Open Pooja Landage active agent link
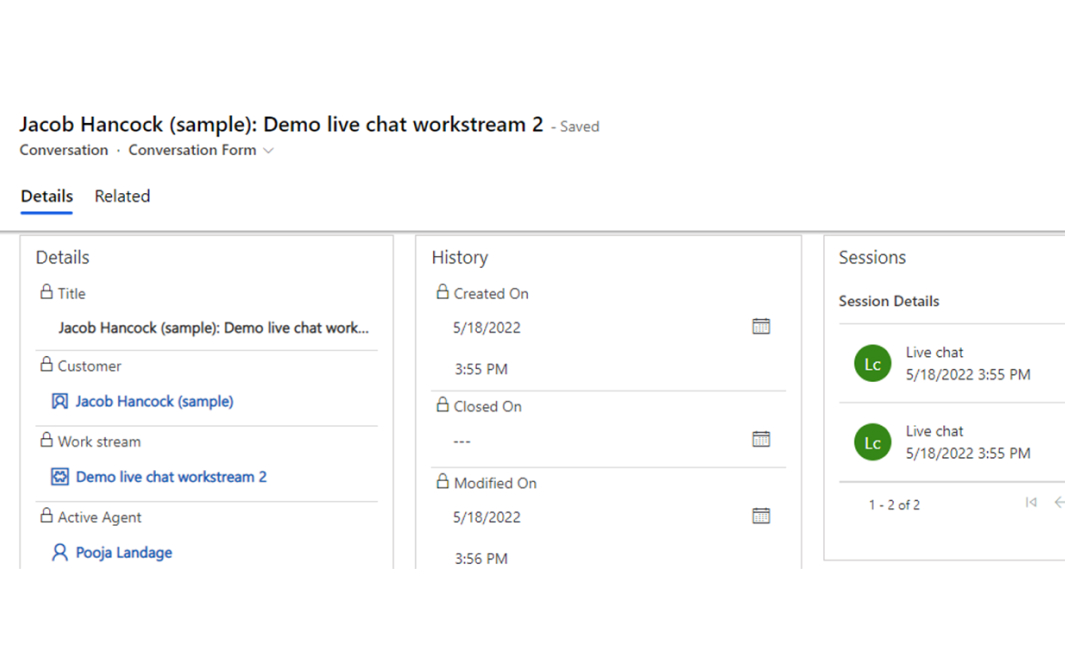Image resolution: width=1065 pixels, height=669 pixels. click(124, 552)
